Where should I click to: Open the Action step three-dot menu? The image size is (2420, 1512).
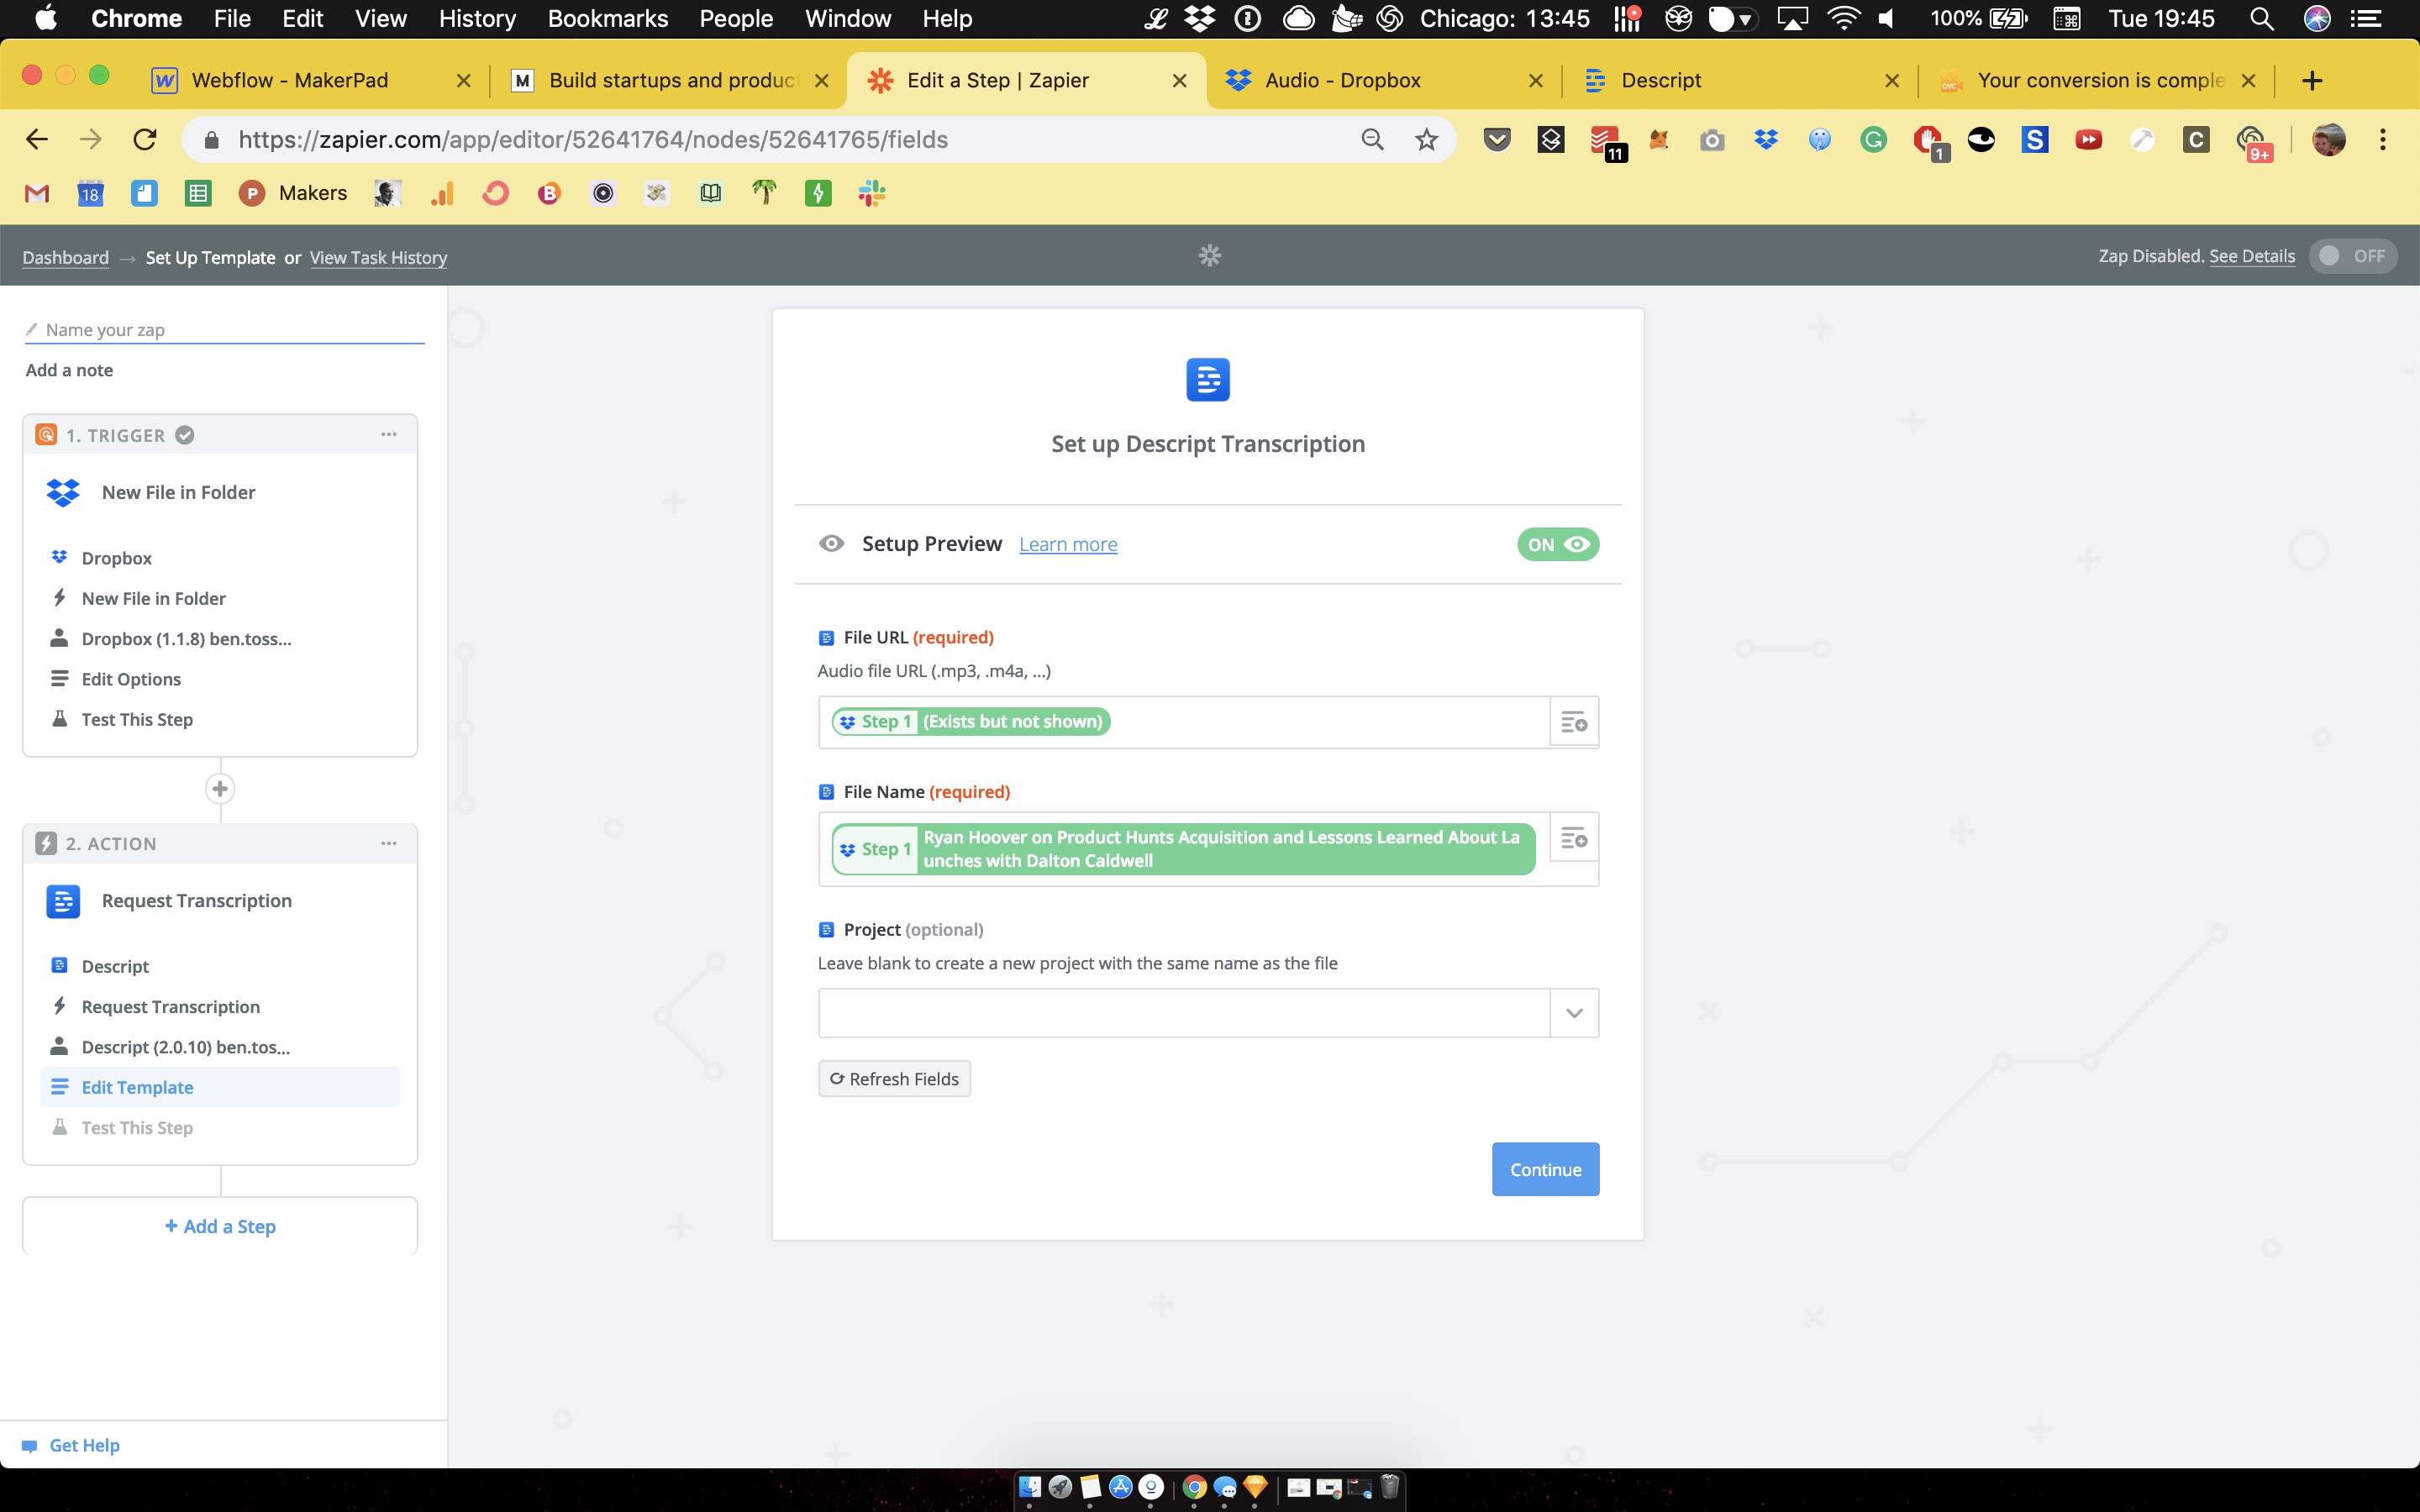click(389, 843)
